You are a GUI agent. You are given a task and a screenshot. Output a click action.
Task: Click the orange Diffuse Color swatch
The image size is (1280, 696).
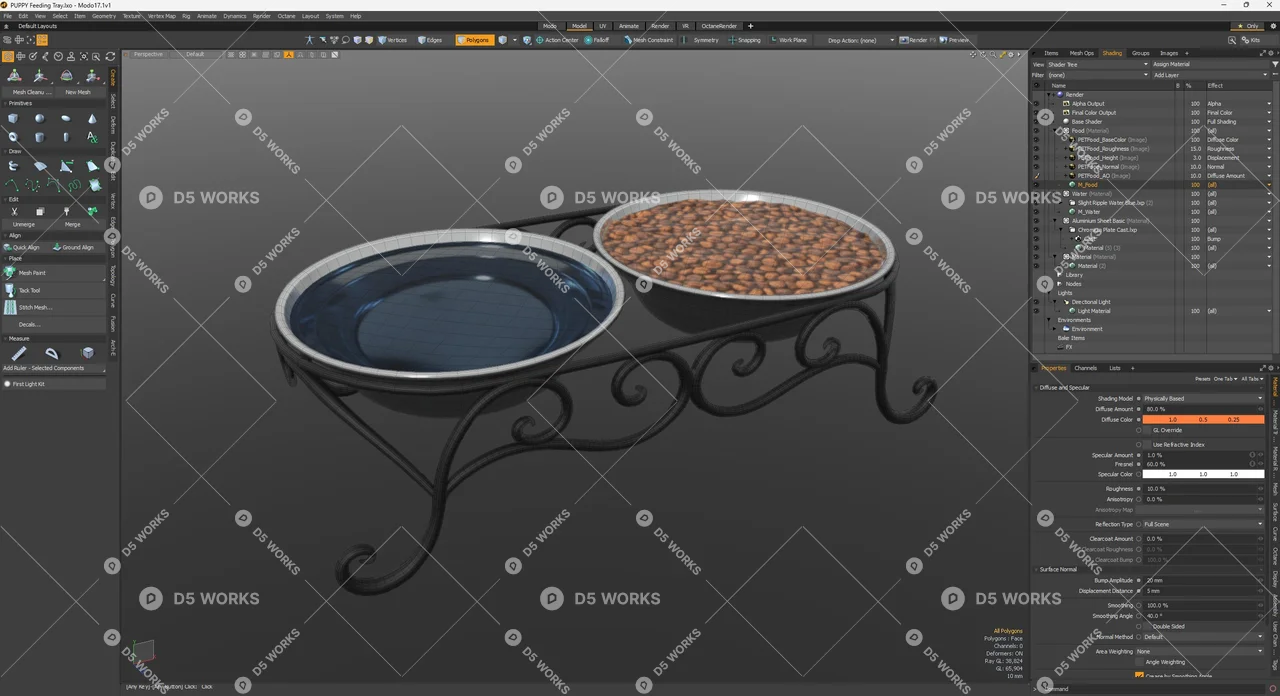[x=1203, y=420]
